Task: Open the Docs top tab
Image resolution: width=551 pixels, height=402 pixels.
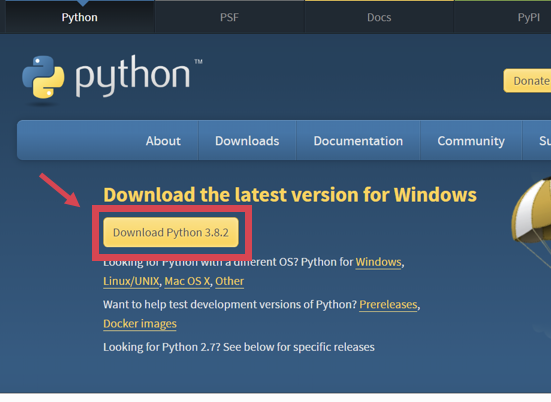Action: pos(379,17)
